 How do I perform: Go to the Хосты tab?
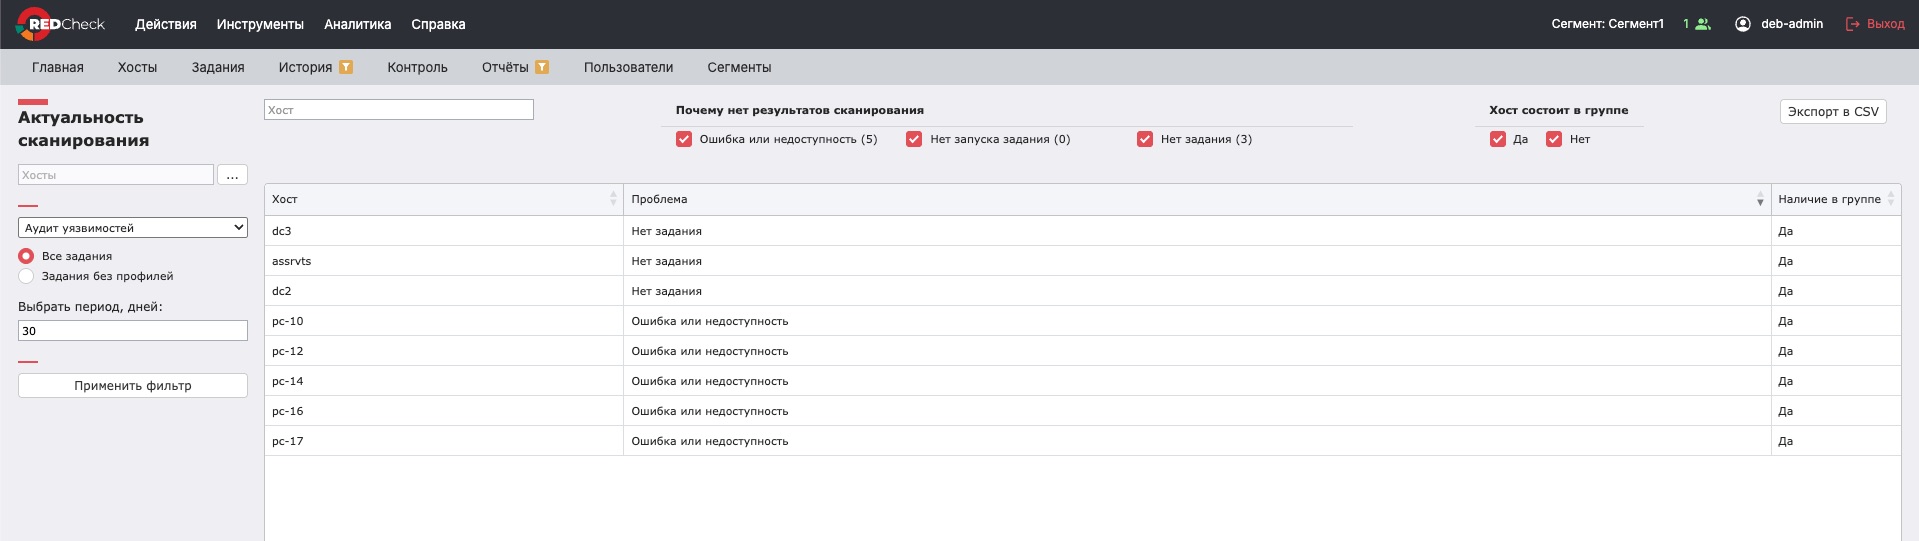(x=138, y=67)
